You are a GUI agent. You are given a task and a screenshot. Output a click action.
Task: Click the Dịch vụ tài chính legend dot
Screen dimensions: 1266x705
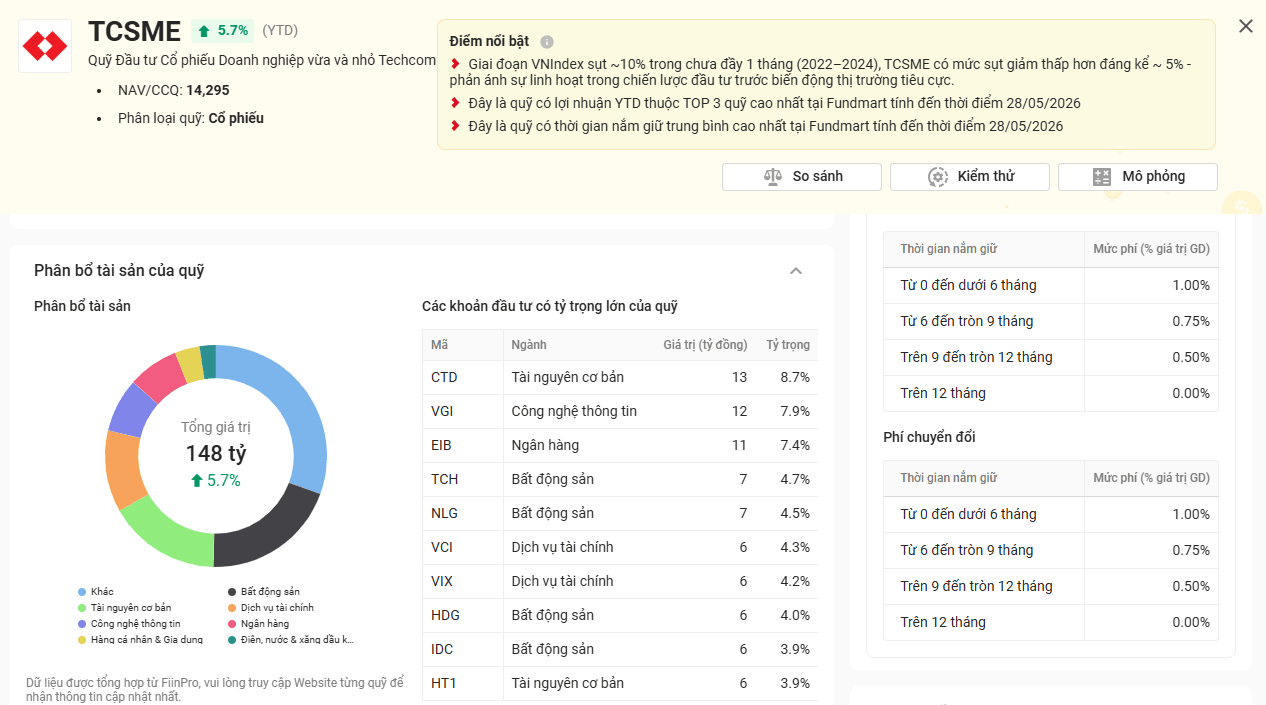(x=232, y=608)
